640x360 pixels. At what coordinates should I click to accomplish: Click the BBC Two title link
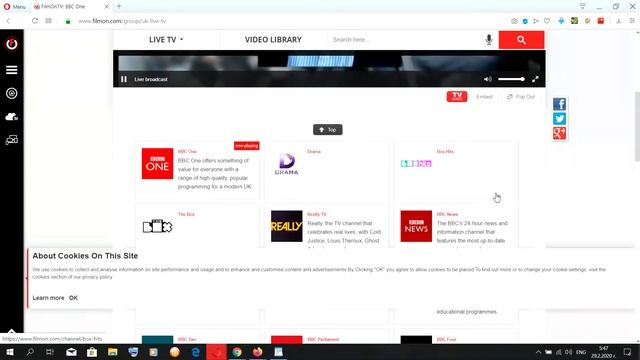click(187, 339)
